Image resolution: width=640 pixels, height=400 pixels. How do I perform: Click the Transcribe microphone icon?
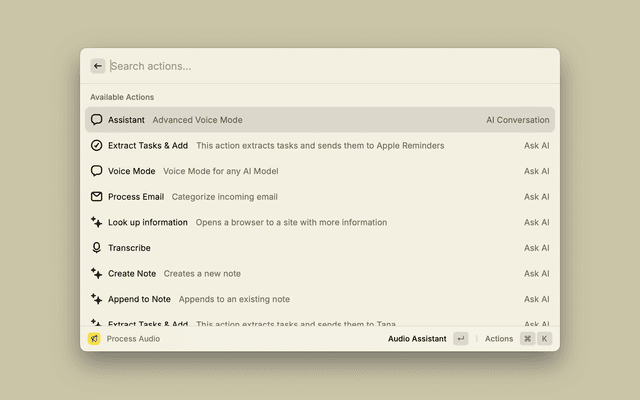coord(97,248)
